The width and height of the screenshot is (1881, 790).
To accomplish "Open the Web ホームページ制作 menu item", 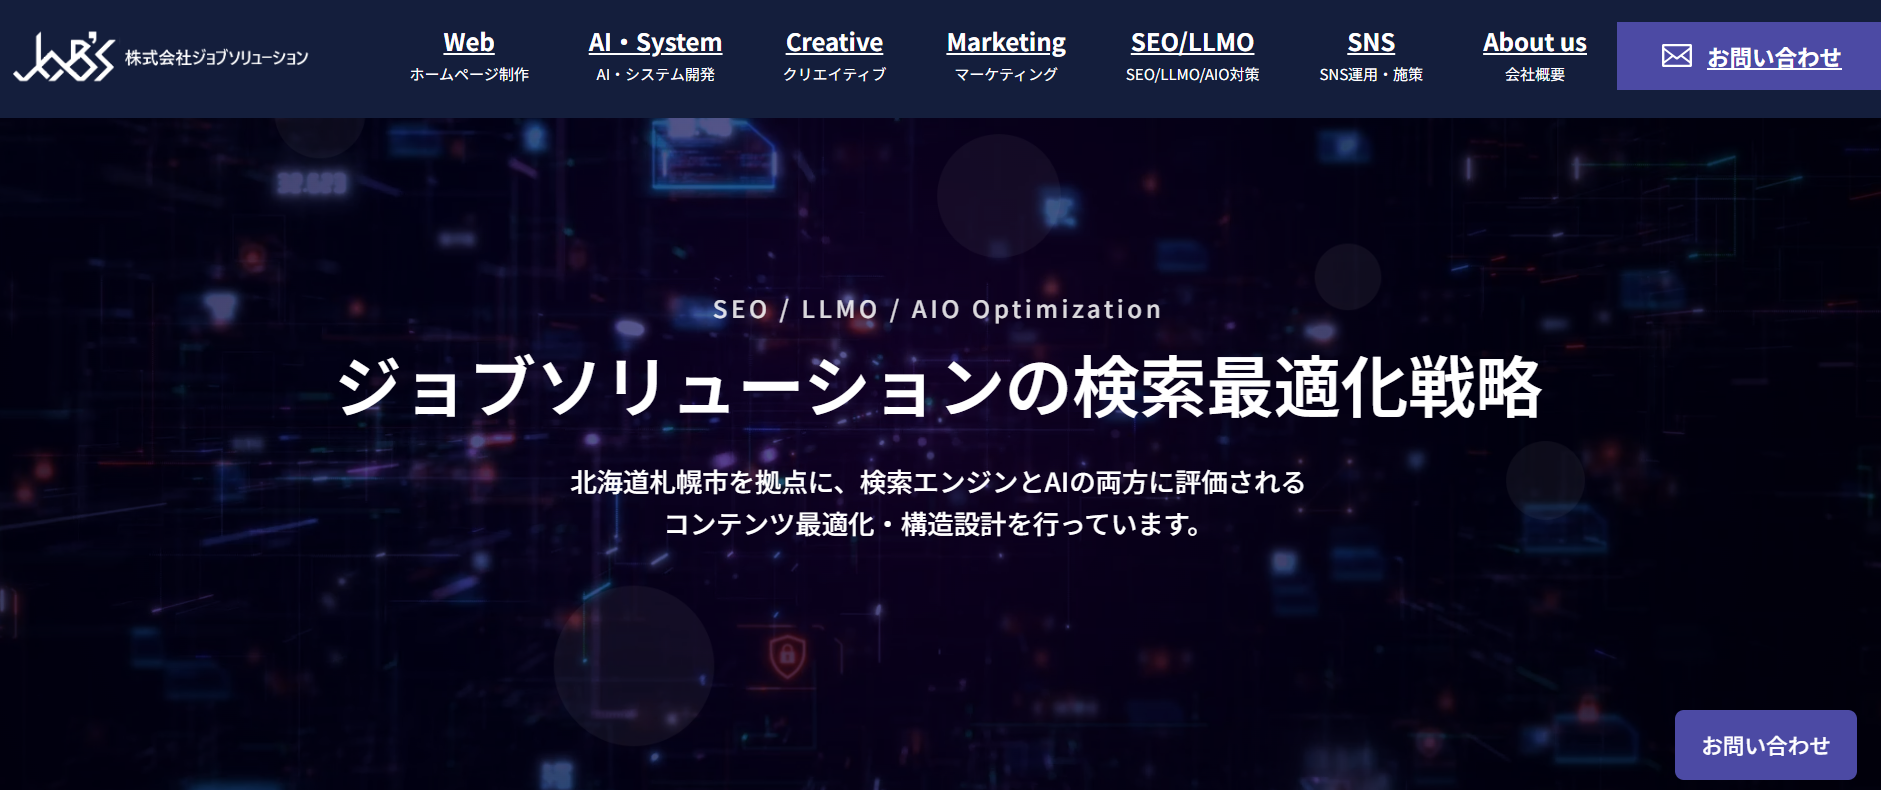I will (x=469, y=56).
